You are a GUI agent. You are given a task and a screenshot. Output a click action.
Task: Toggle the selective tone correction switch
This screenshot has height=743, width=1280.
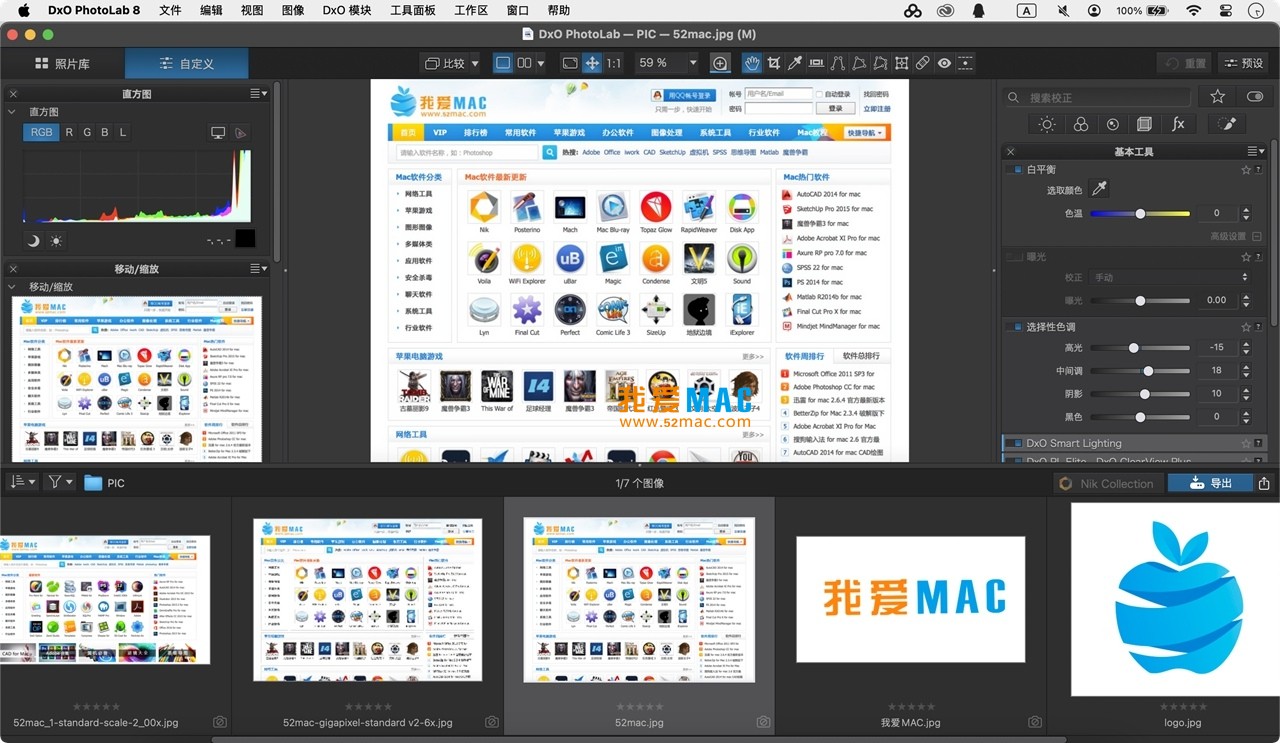(1016, 327)
